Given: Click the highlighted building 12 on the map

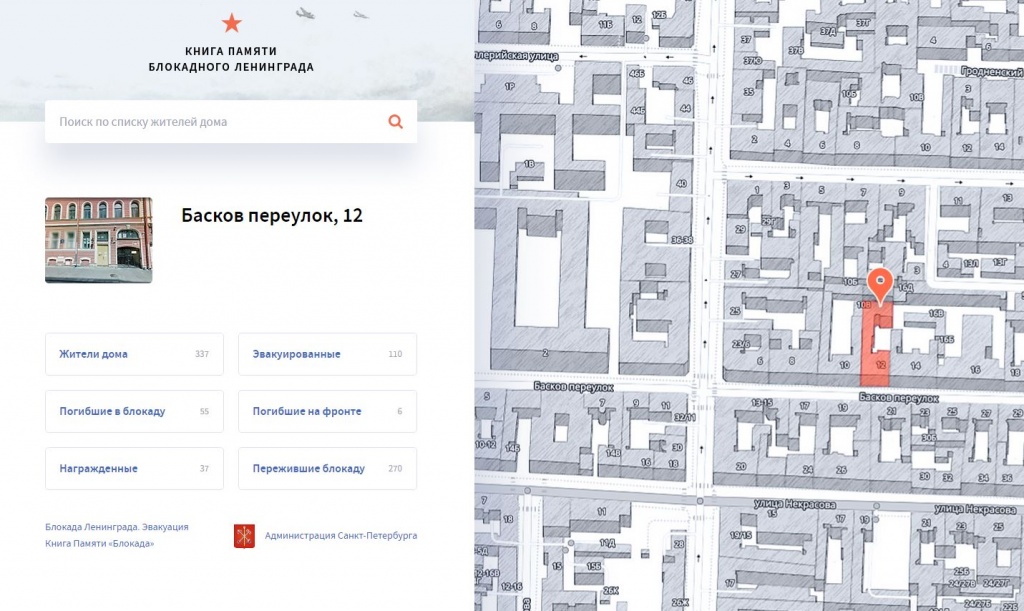Looking at the screenshot, I should [881, 365].
